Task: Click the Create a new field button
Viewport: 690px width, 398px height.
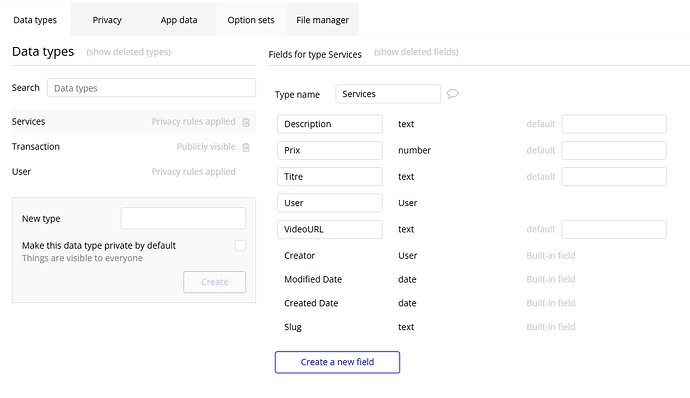Action: pyautogui.click(x=338, y=362)
